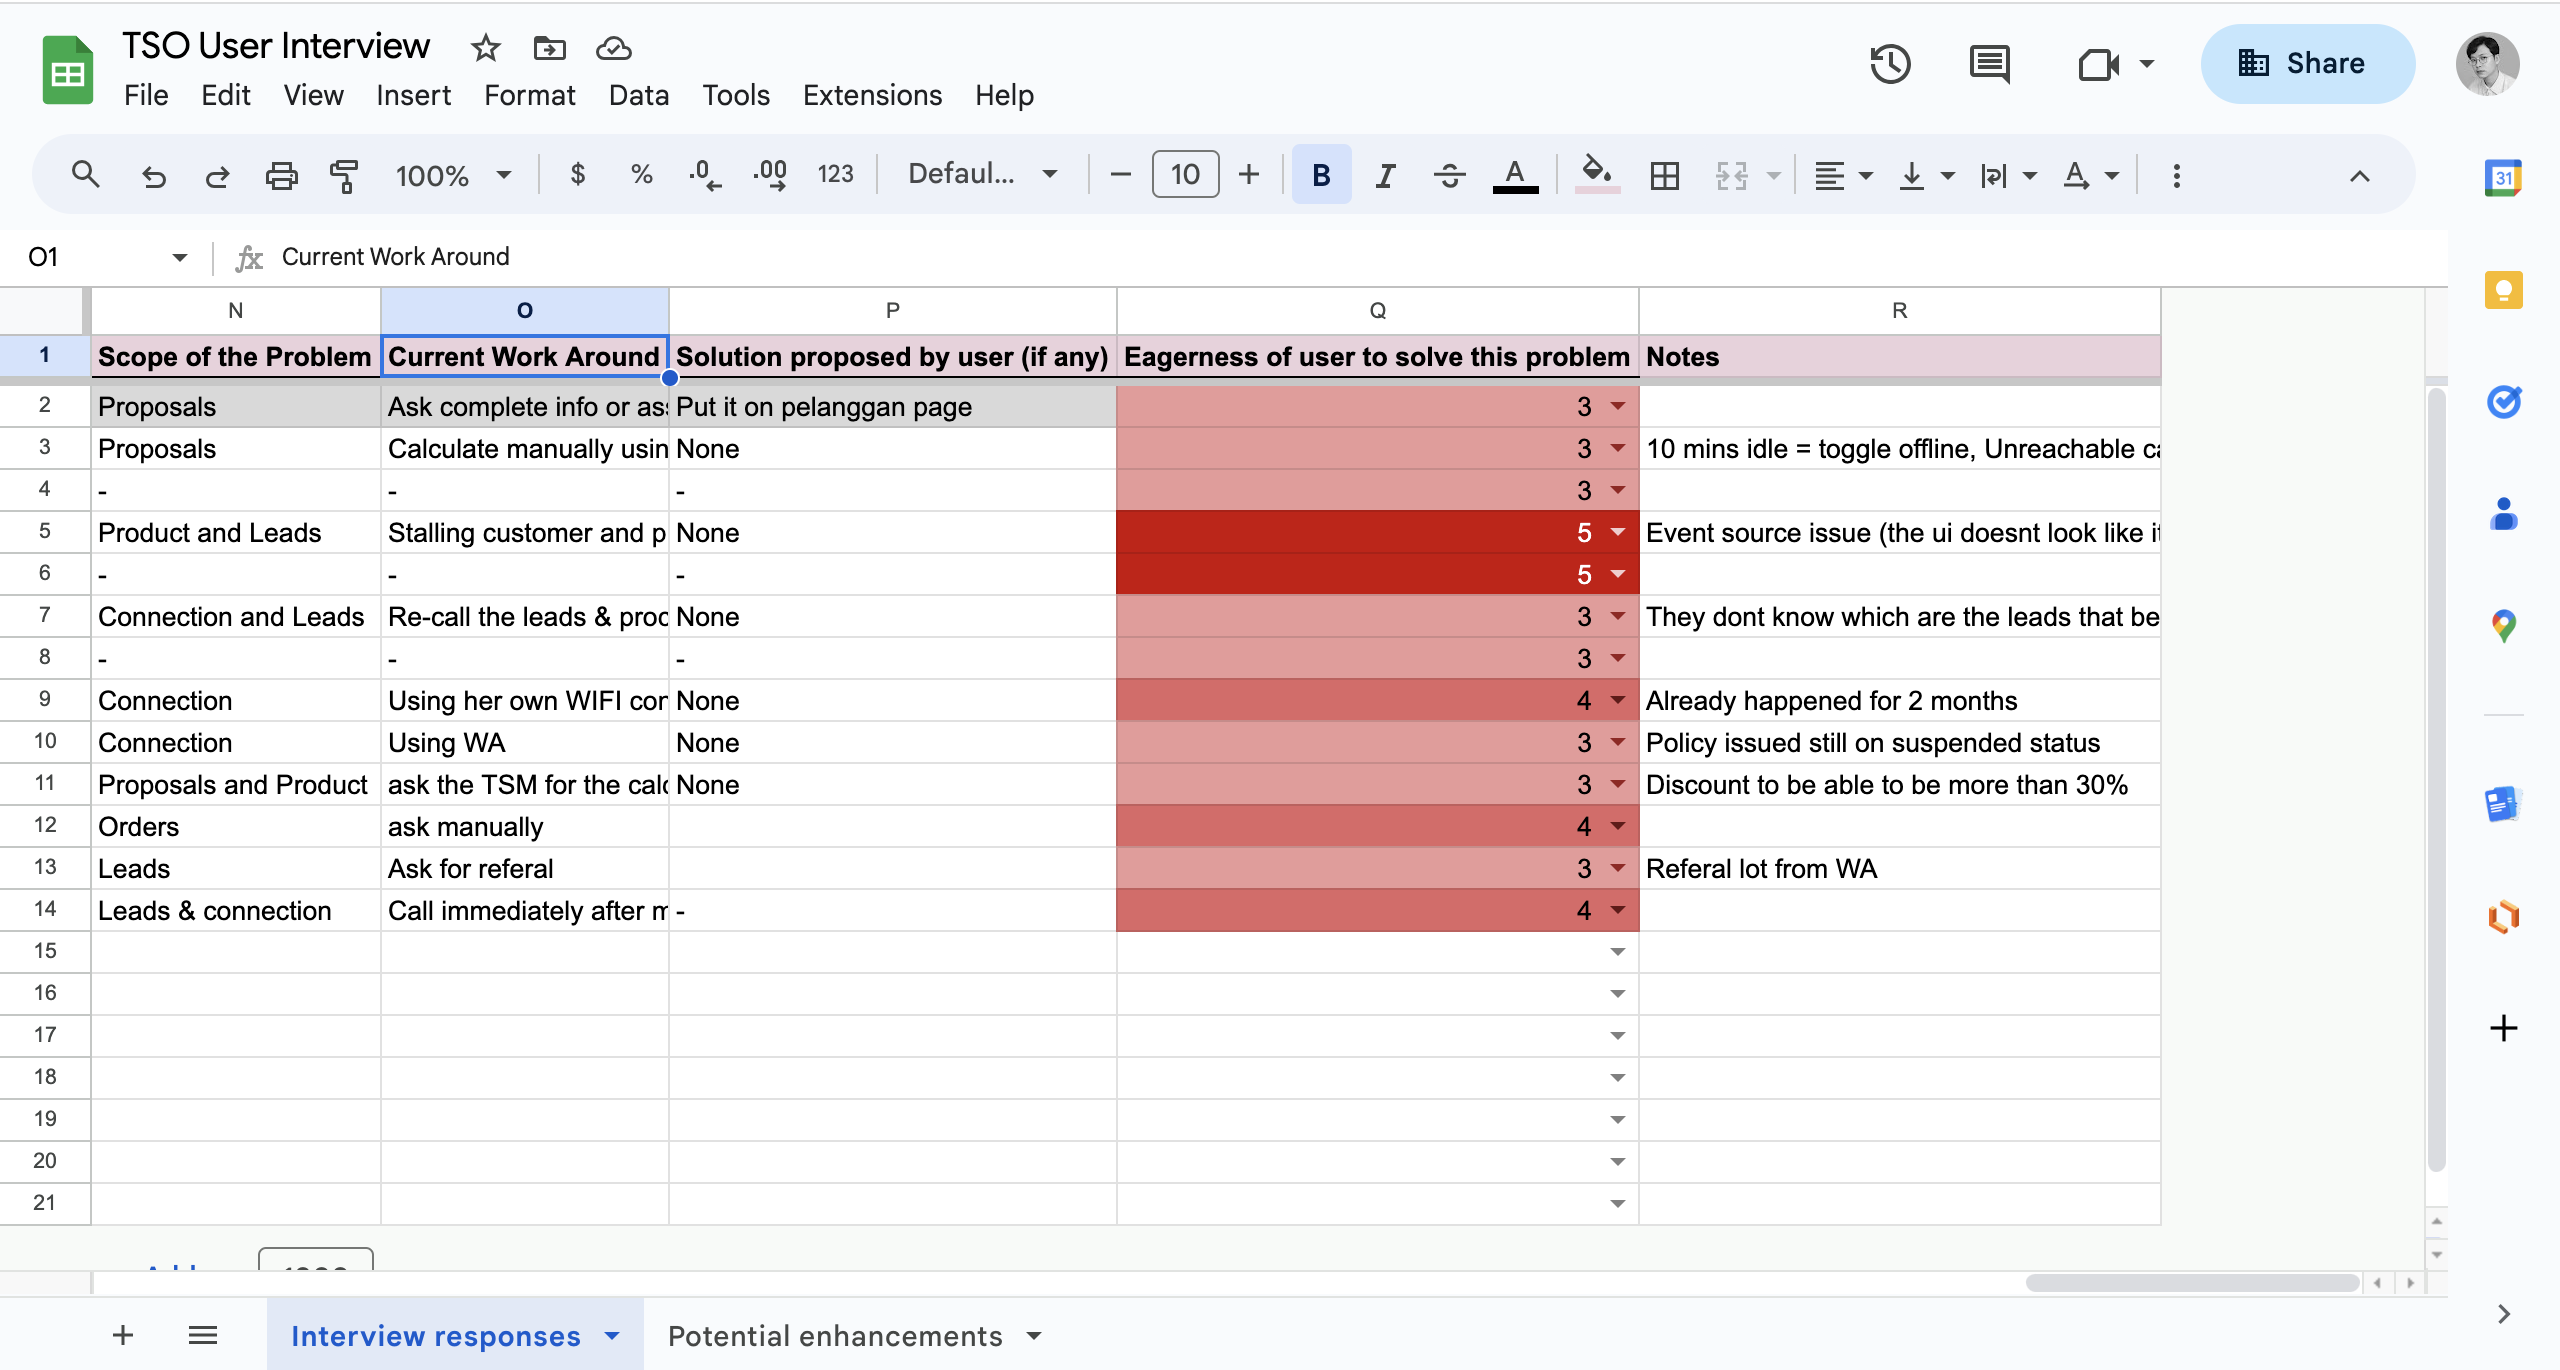Start a Meet call camera icon
Viewport: 2560px width, 1370px height.
2098,65
